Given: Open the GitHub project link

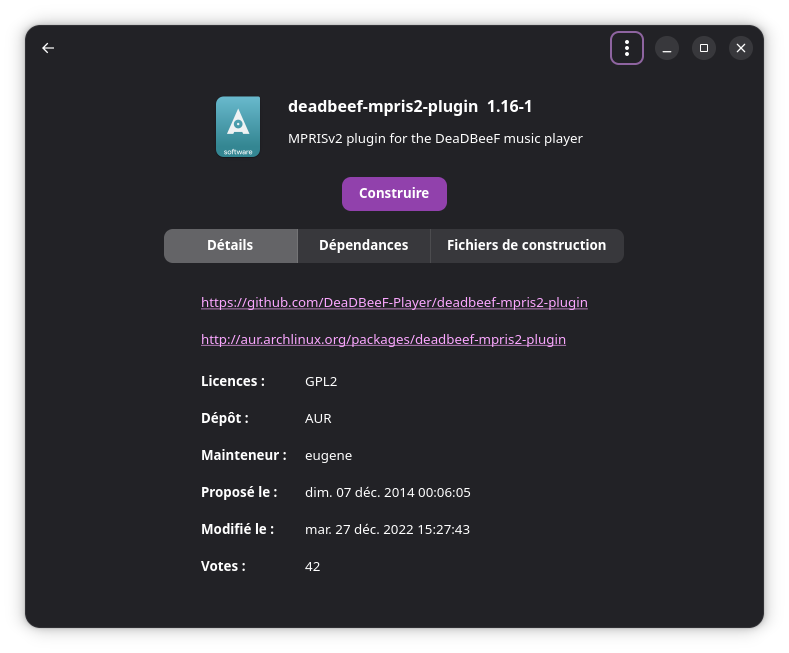Looking at the screenshot, I should click(394, 302).
